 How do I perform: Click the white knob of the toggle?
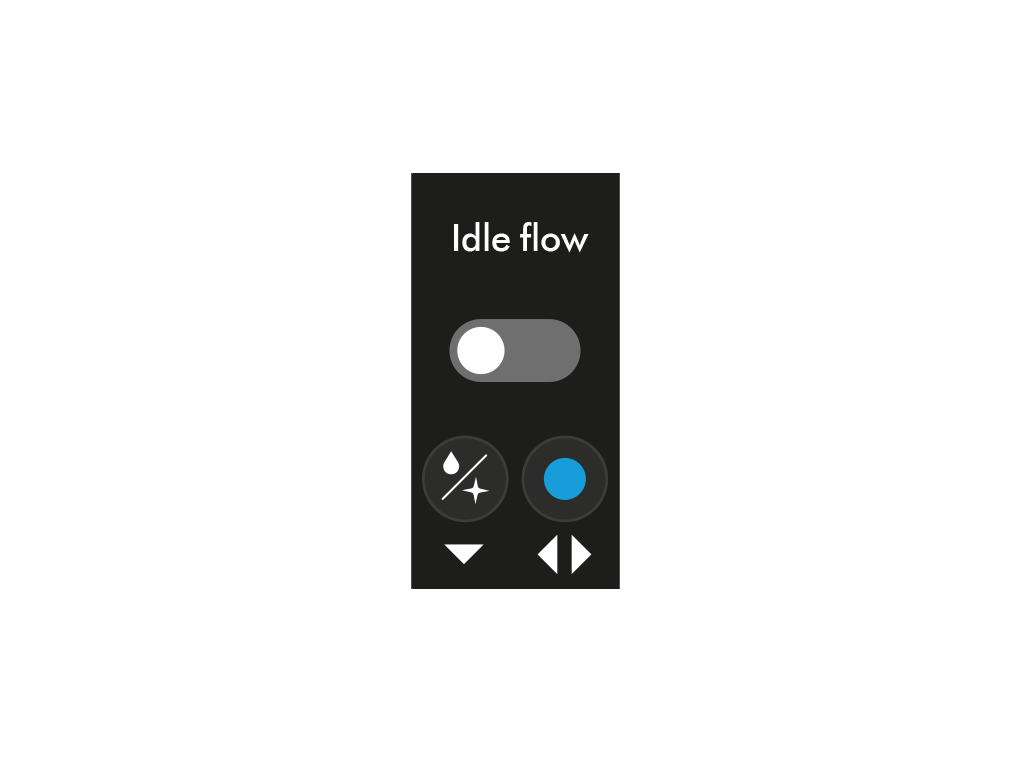click(x=481, y=351)
